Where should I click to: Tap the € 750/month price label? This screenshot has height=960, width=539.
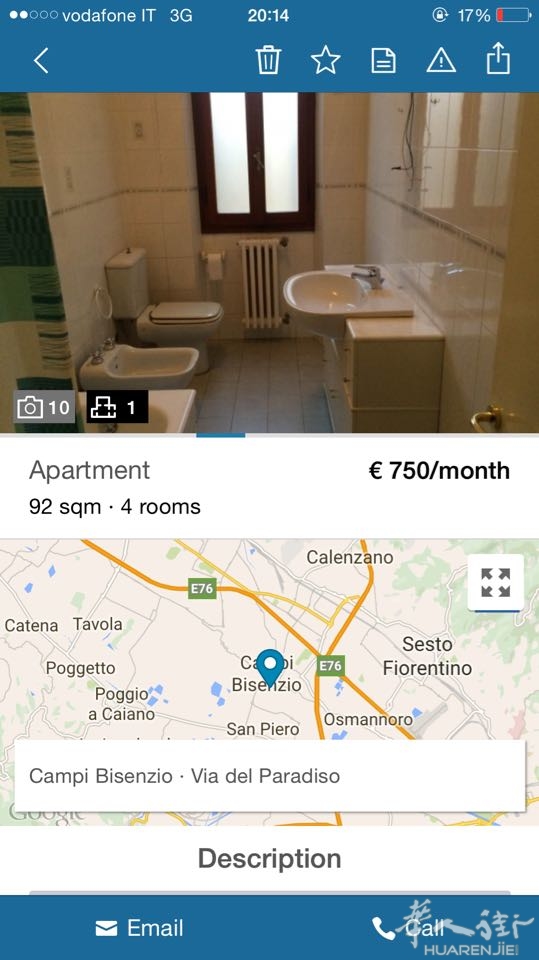pos(439,470)
